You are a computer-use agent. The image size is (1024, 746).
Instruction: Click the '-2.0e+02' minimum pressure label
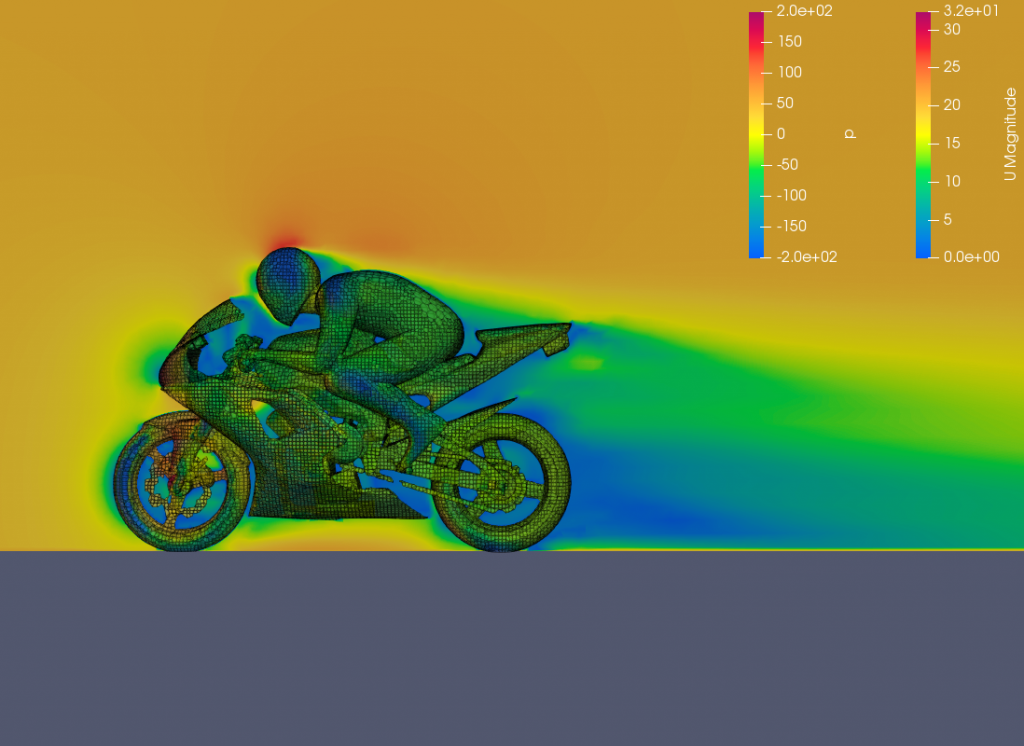pyautogui.click(x=807, y=257)
